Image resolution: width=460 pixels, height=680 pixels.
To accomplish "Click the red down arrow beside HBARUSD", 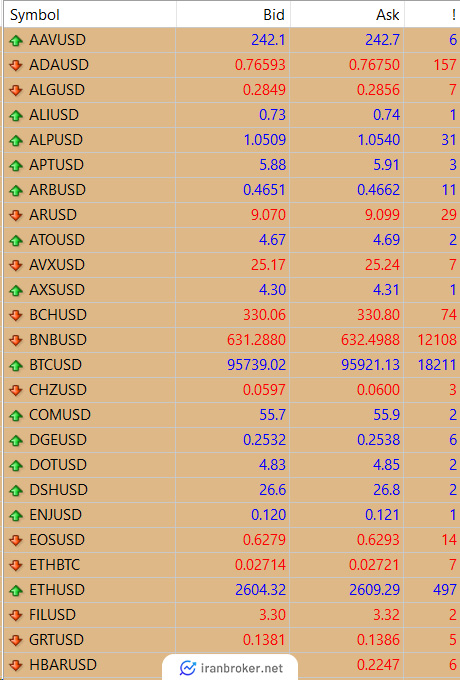I will tap(16, 665).
